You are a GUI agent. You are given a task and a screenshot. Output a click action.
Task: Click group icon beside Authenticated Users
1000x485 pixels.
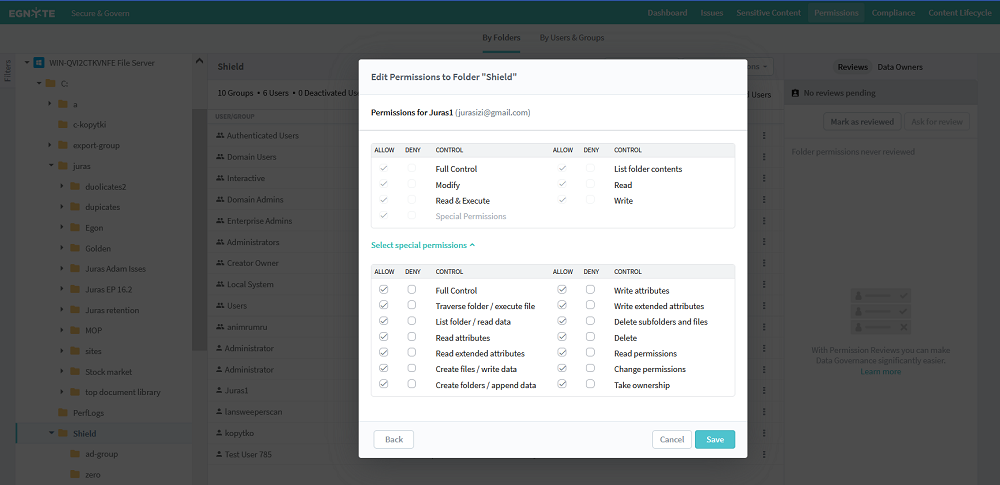point(220,135)
